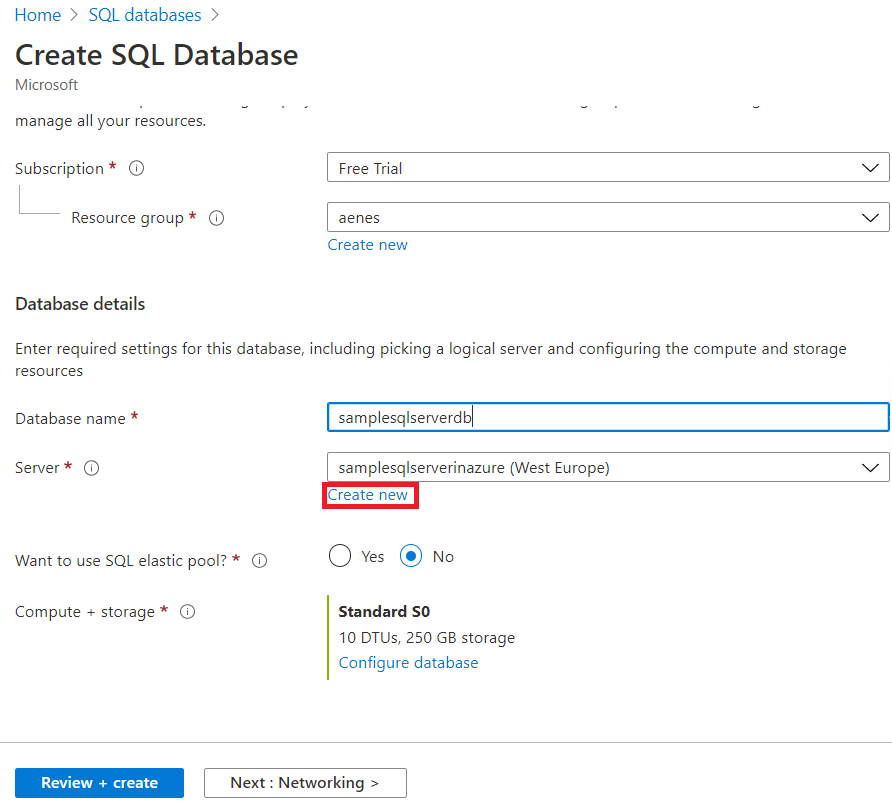The image size is (892, 807).
Task: Click the Server dropdown chevron
Action: click(x=871, y=467)
